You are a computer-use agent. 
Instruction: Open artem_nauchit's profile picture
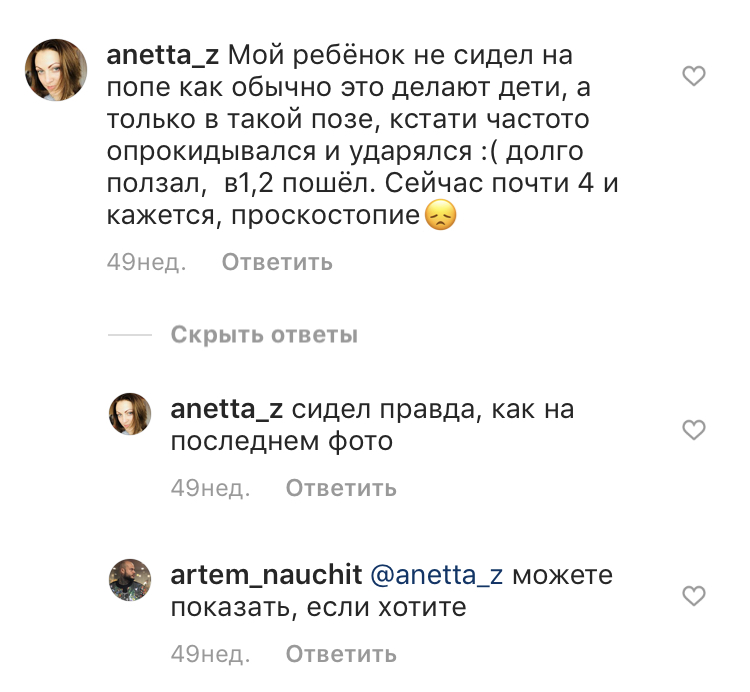coord(129,581)
